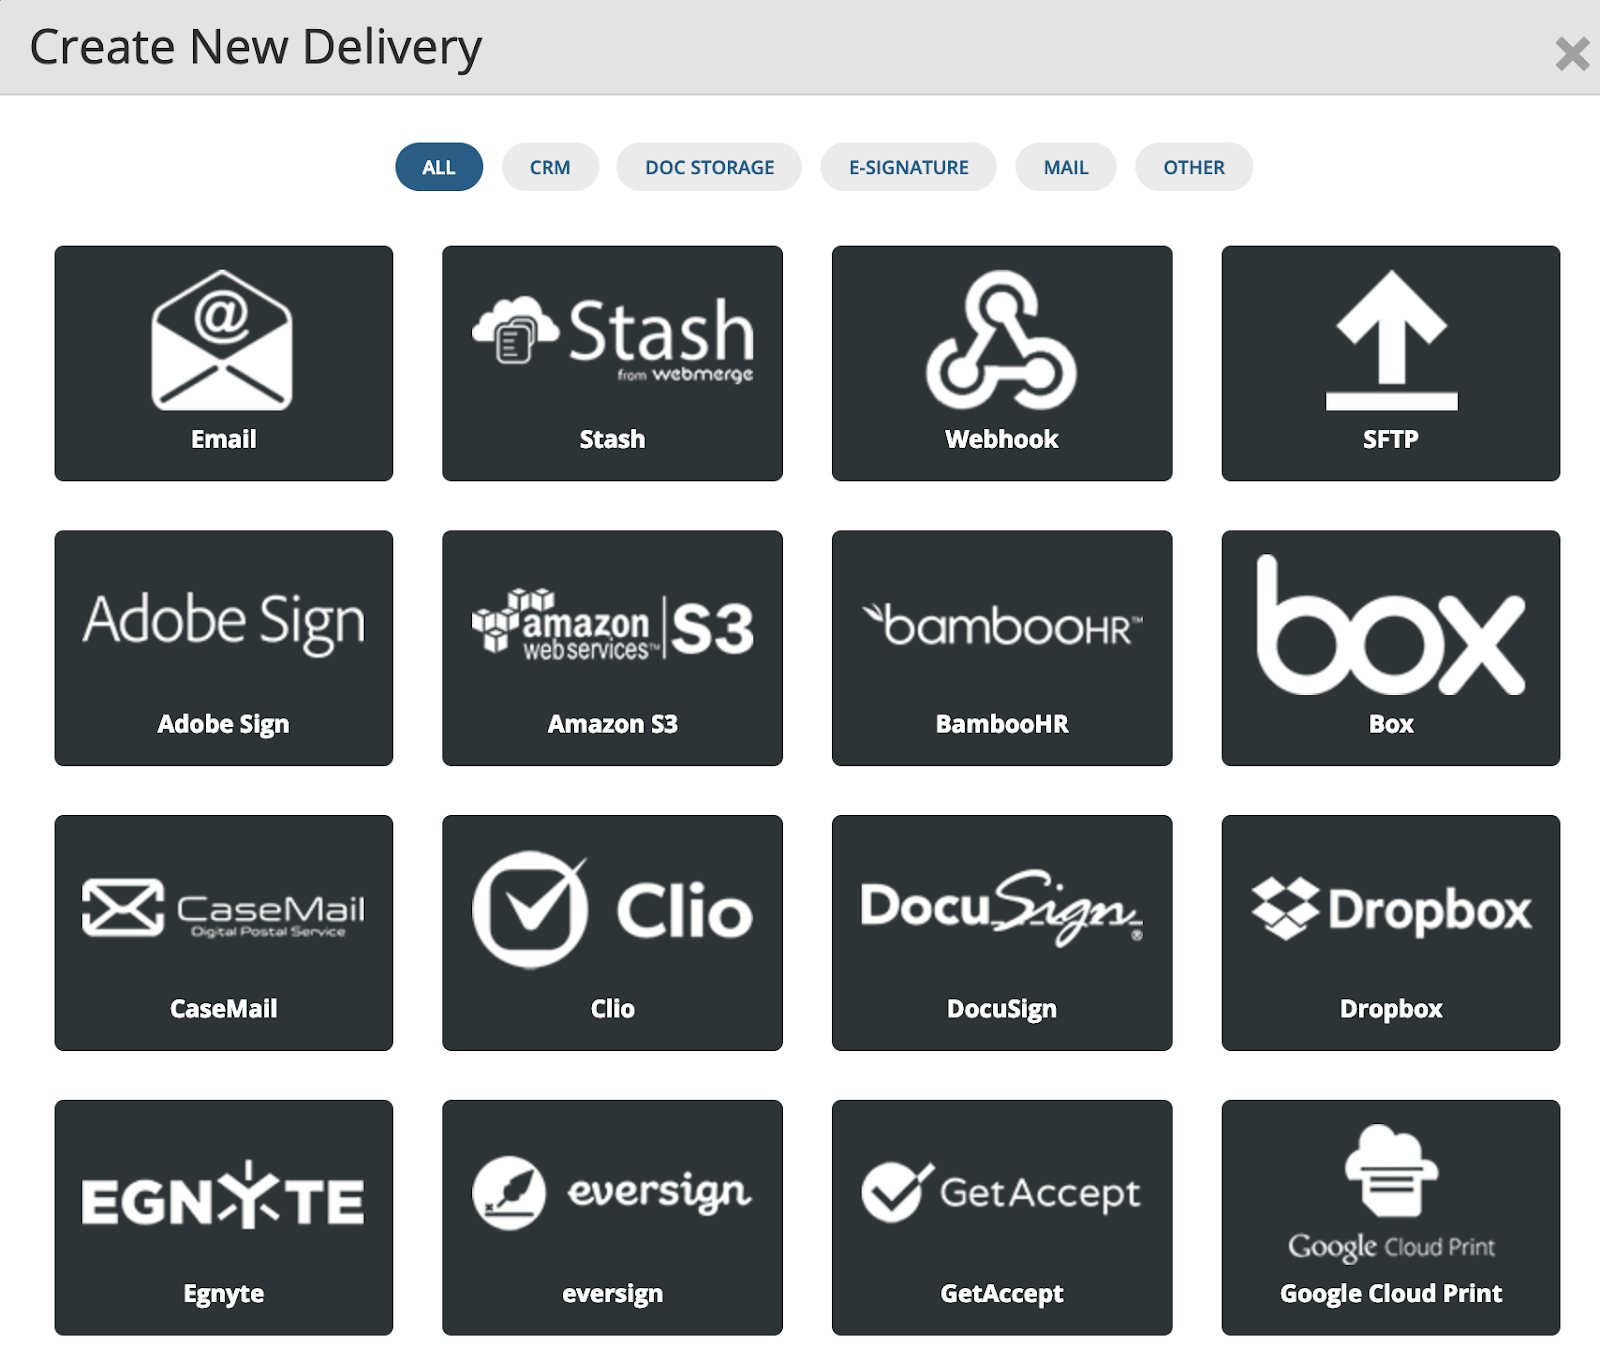Close the Create New Delivery dialog
Image resolution: width=1600 pixels, height=1362 pixels.
coord(1572,53)
